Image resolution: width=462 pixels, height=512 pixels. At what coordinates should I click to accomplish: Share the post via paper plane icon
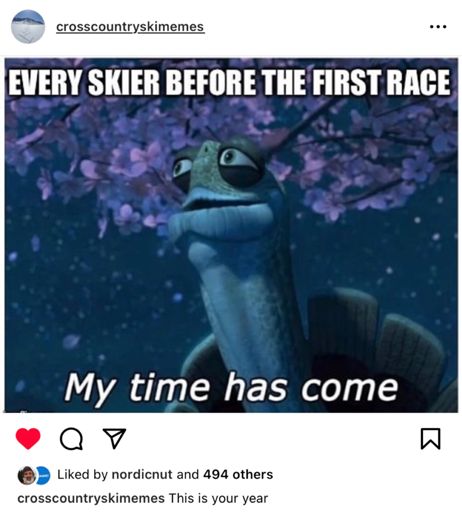tap(114, 438)
